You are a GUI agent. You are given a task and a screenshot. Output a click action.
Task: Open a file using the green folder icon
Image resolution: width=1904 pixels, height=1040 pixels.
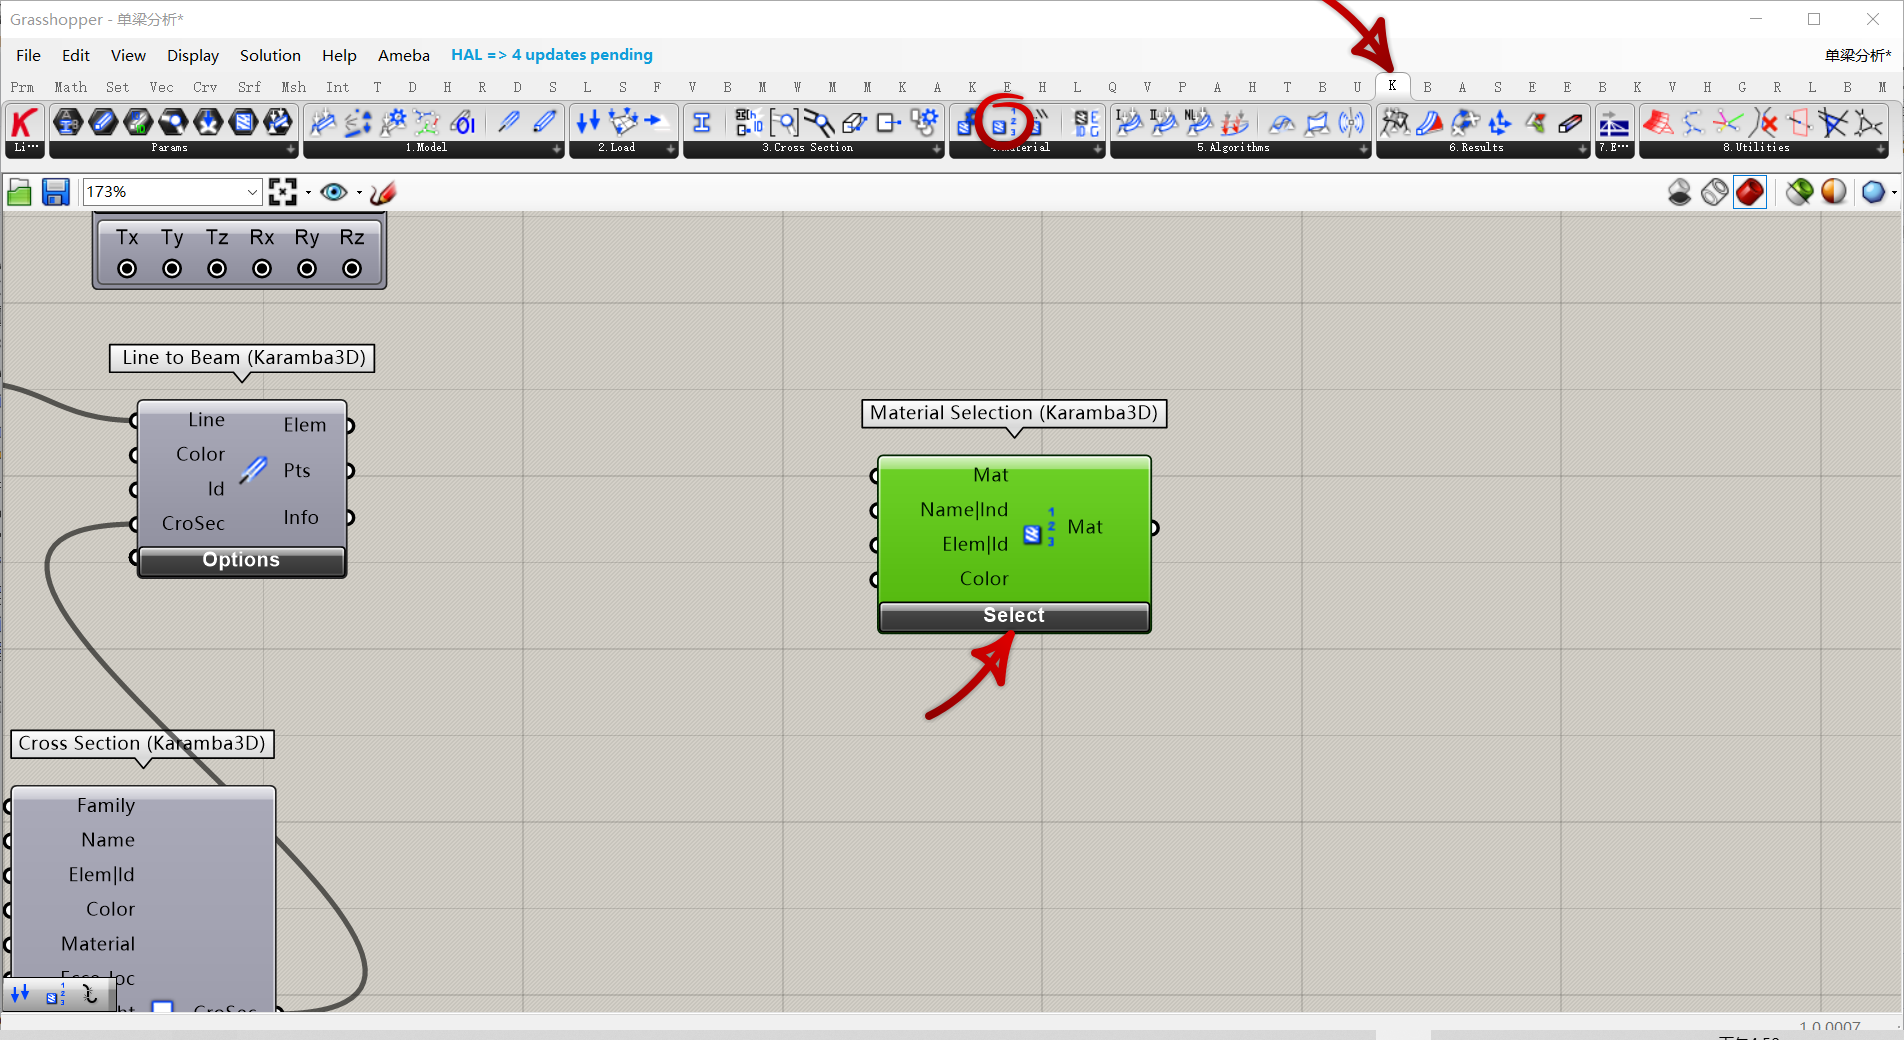[19, 192]
